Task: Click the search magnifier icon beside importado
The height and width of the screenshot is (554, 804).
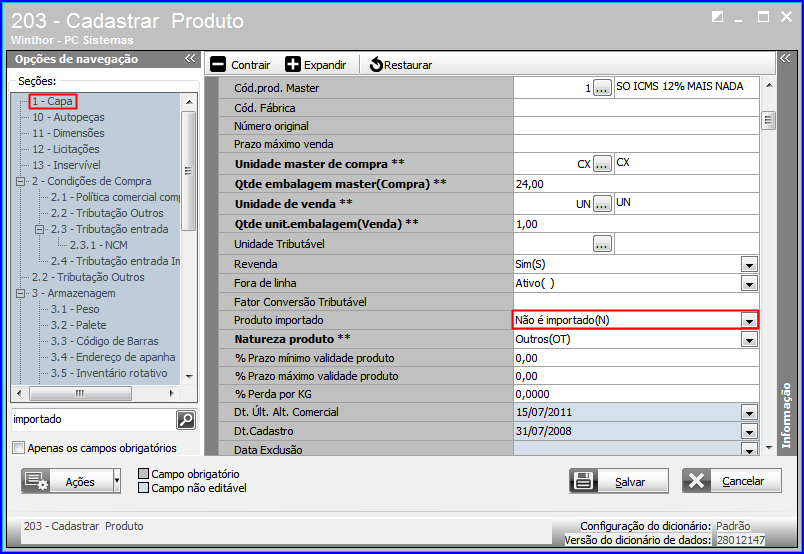Action: [x=186, y=420]
